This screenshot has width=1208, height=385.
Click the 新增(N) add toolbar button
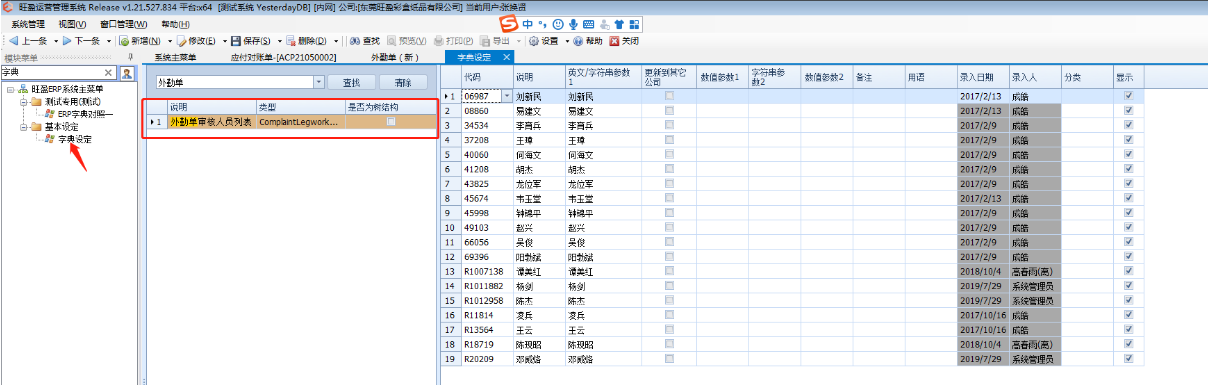pos(139,41)
